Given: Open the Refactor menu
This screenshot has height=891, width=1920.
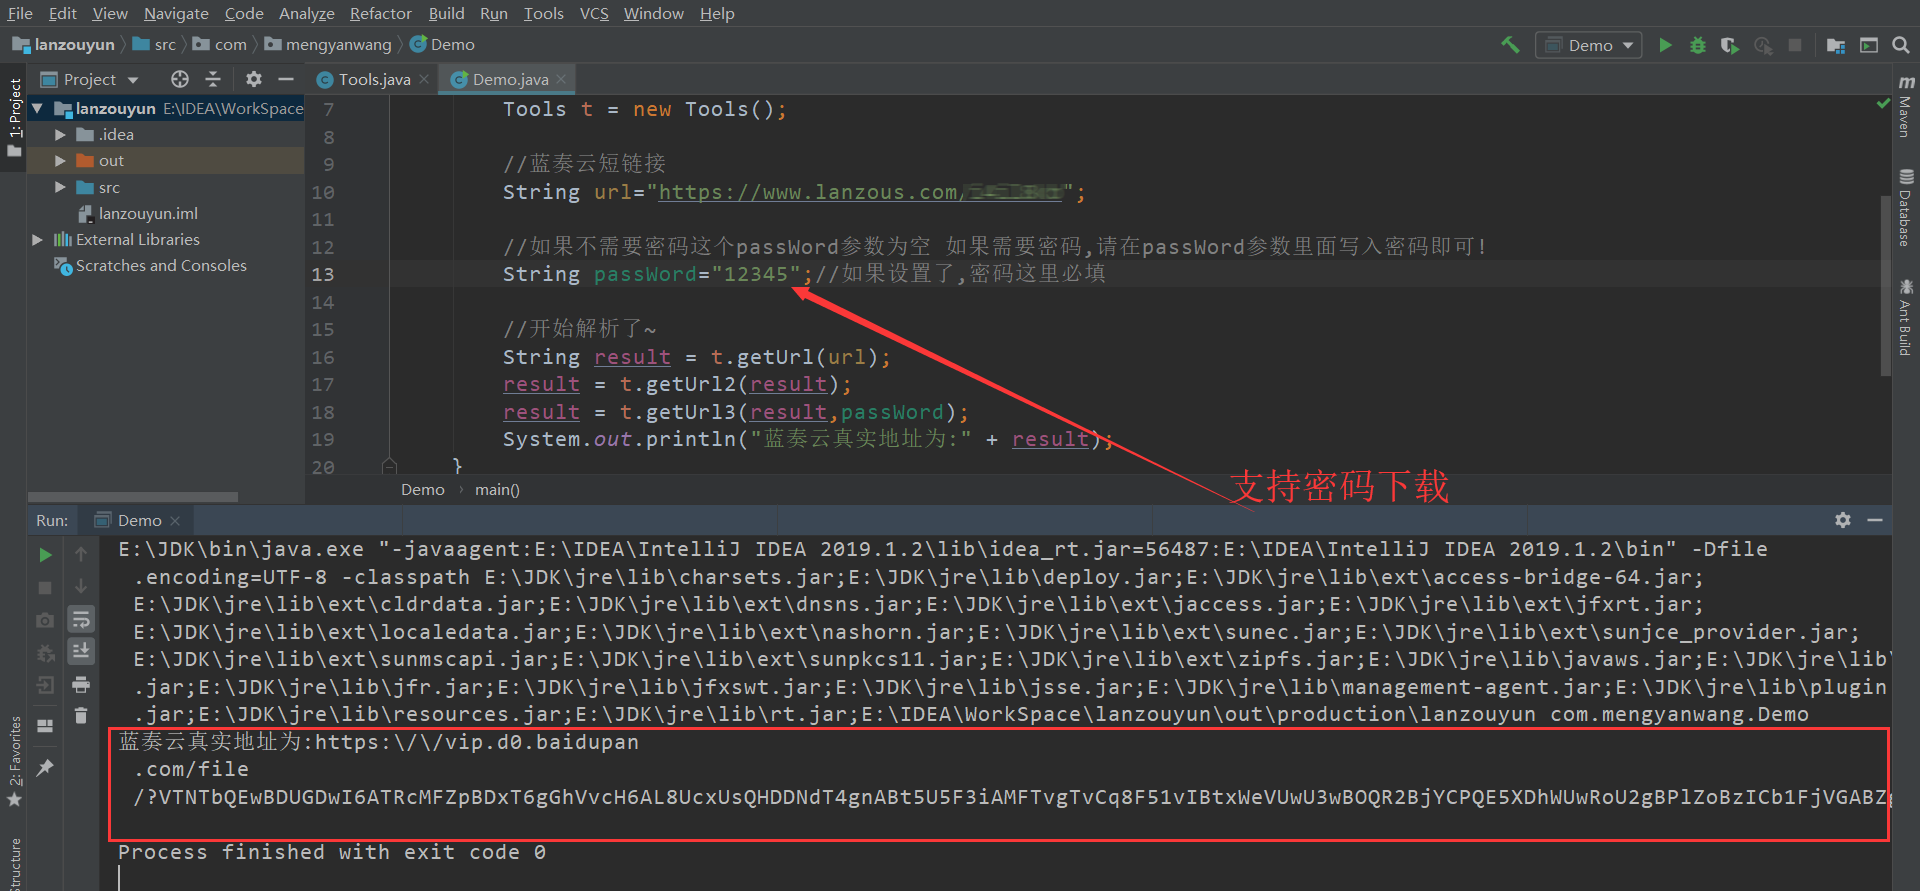Looking at the screenshot, I should (380, 13).
